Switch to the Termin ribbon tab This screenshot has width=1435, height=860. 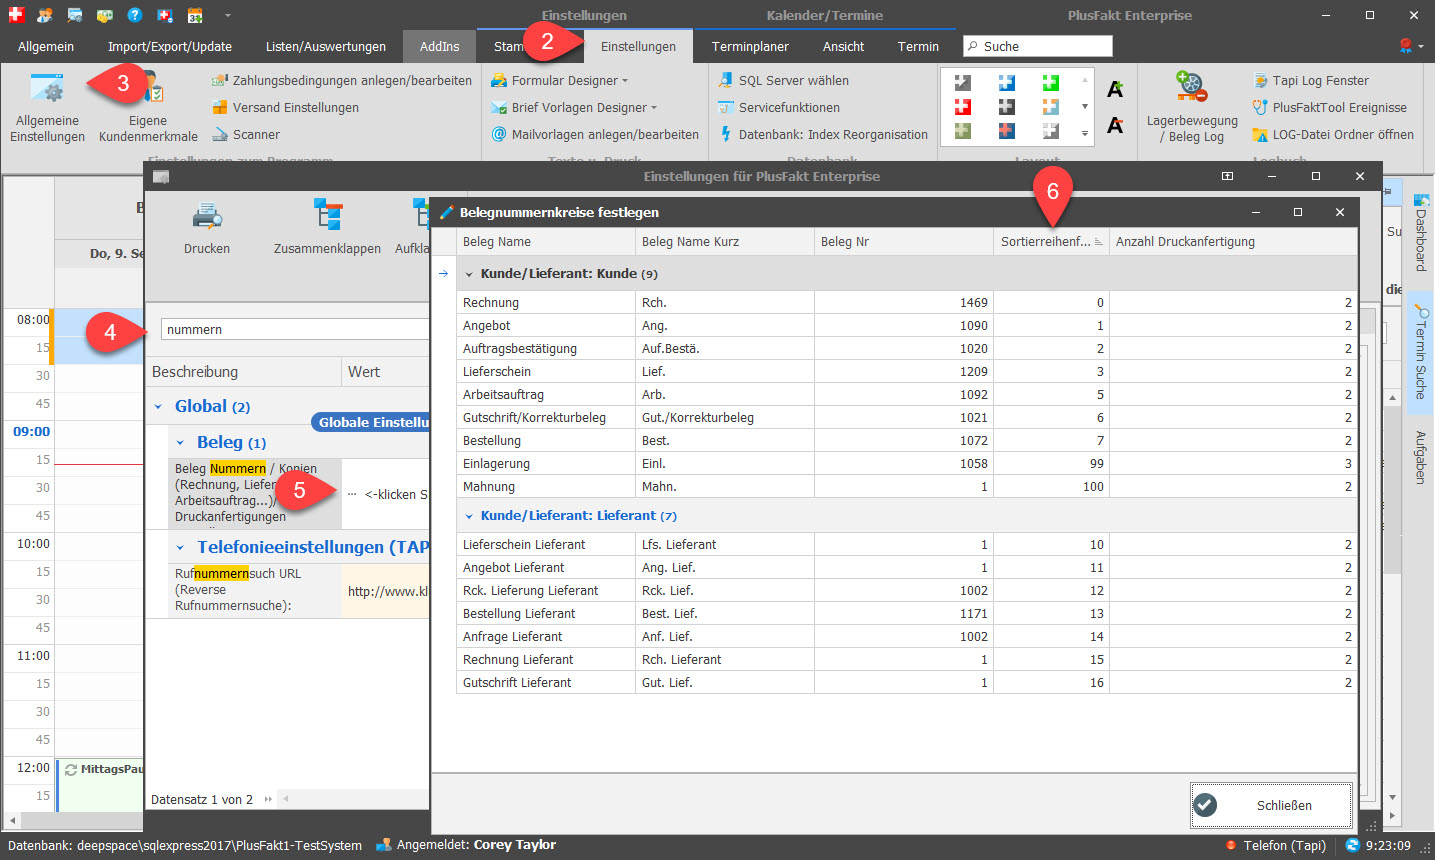click(x=918, y=46)
